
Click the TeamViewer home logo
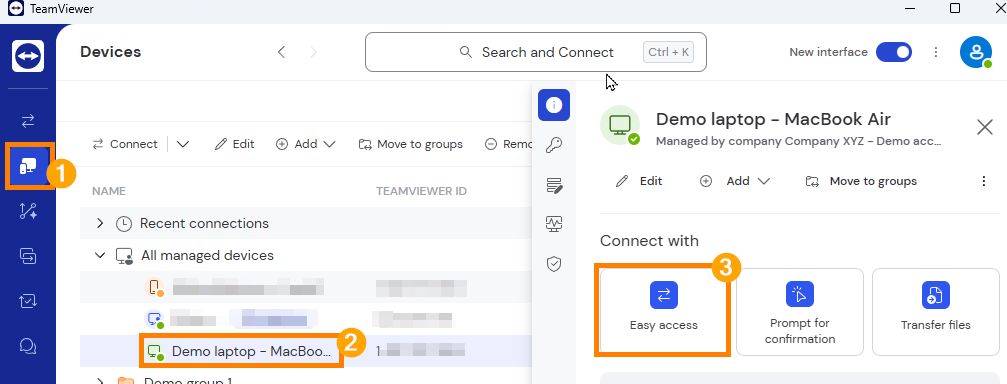click(28, 56)
